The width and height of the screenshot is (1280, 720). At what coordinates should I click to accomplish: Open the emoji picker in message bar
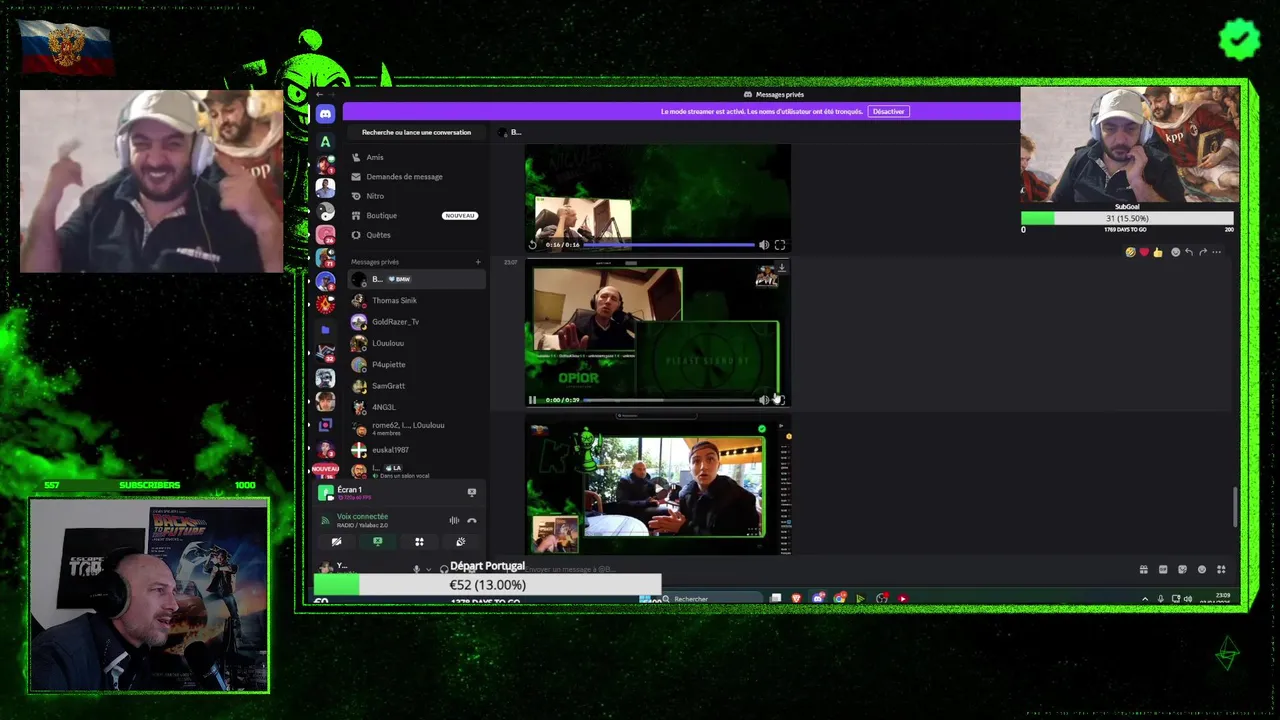click(x=1202, y=569)
